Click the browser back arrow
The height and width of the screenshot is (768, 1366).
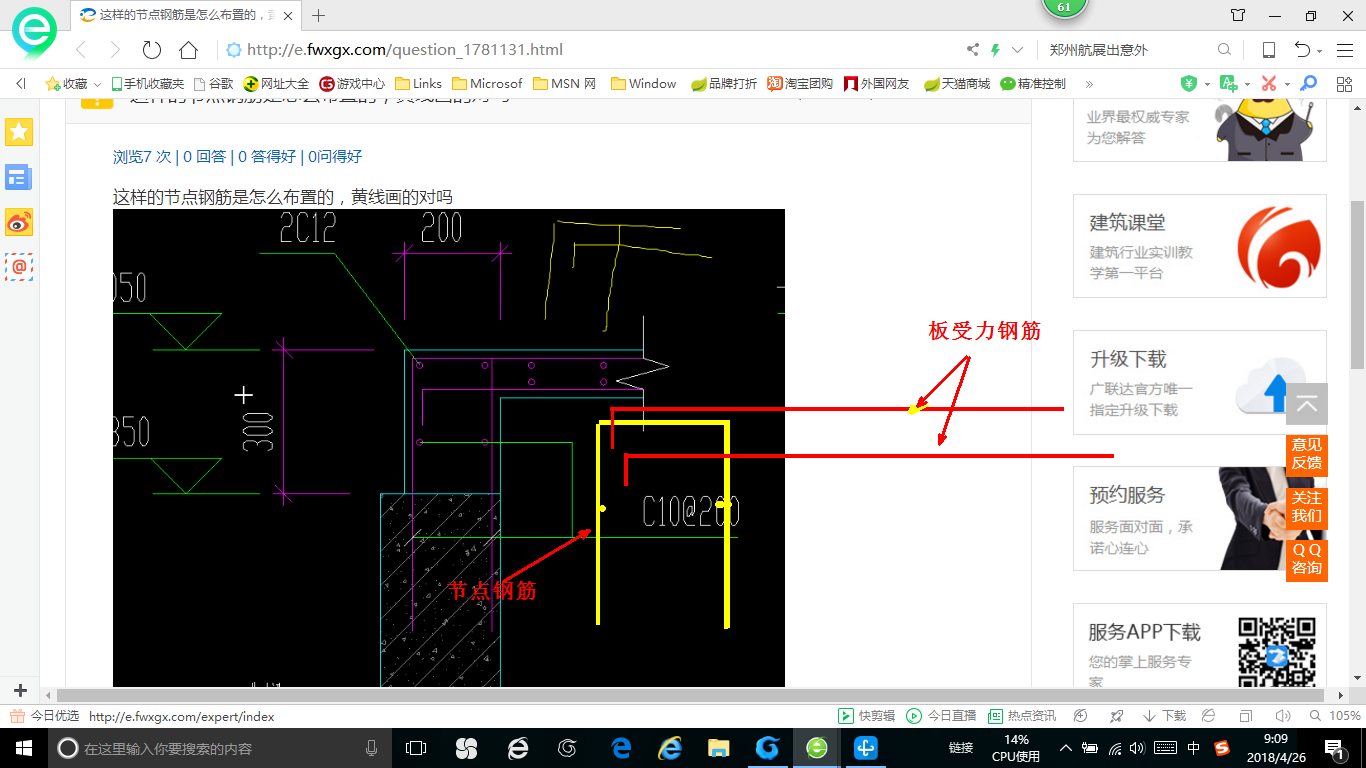tap(82, 50)
